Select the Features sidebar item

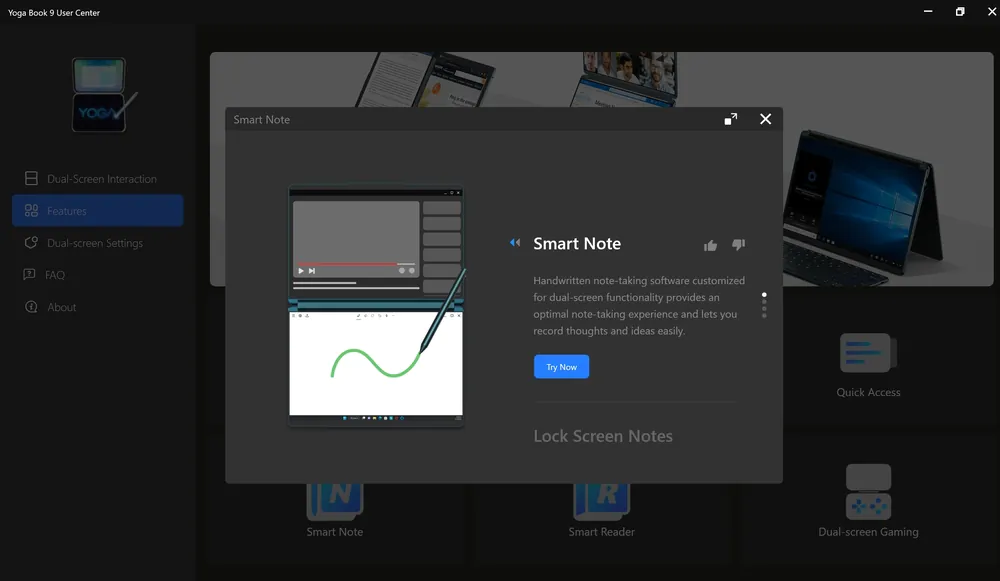coord(97,210)
